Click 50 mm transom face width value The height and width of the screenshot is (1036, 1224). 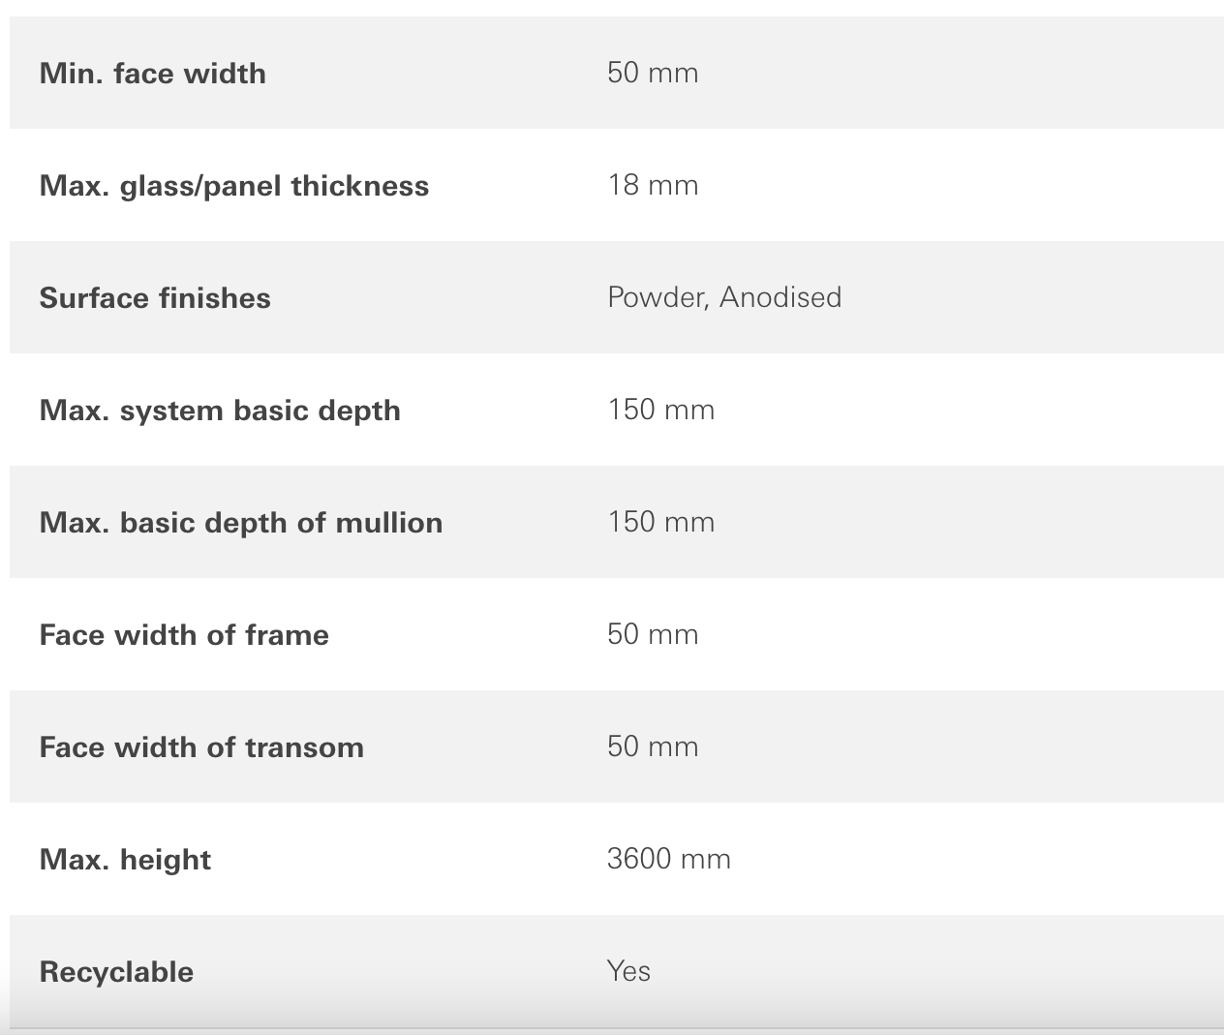coord(652,746)
